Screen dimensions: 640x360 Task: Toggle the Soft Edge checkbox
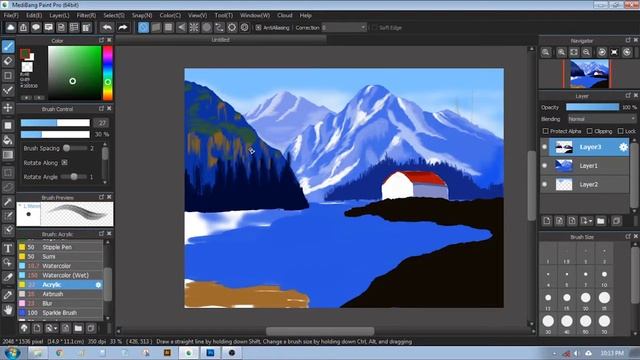(375, 28)
